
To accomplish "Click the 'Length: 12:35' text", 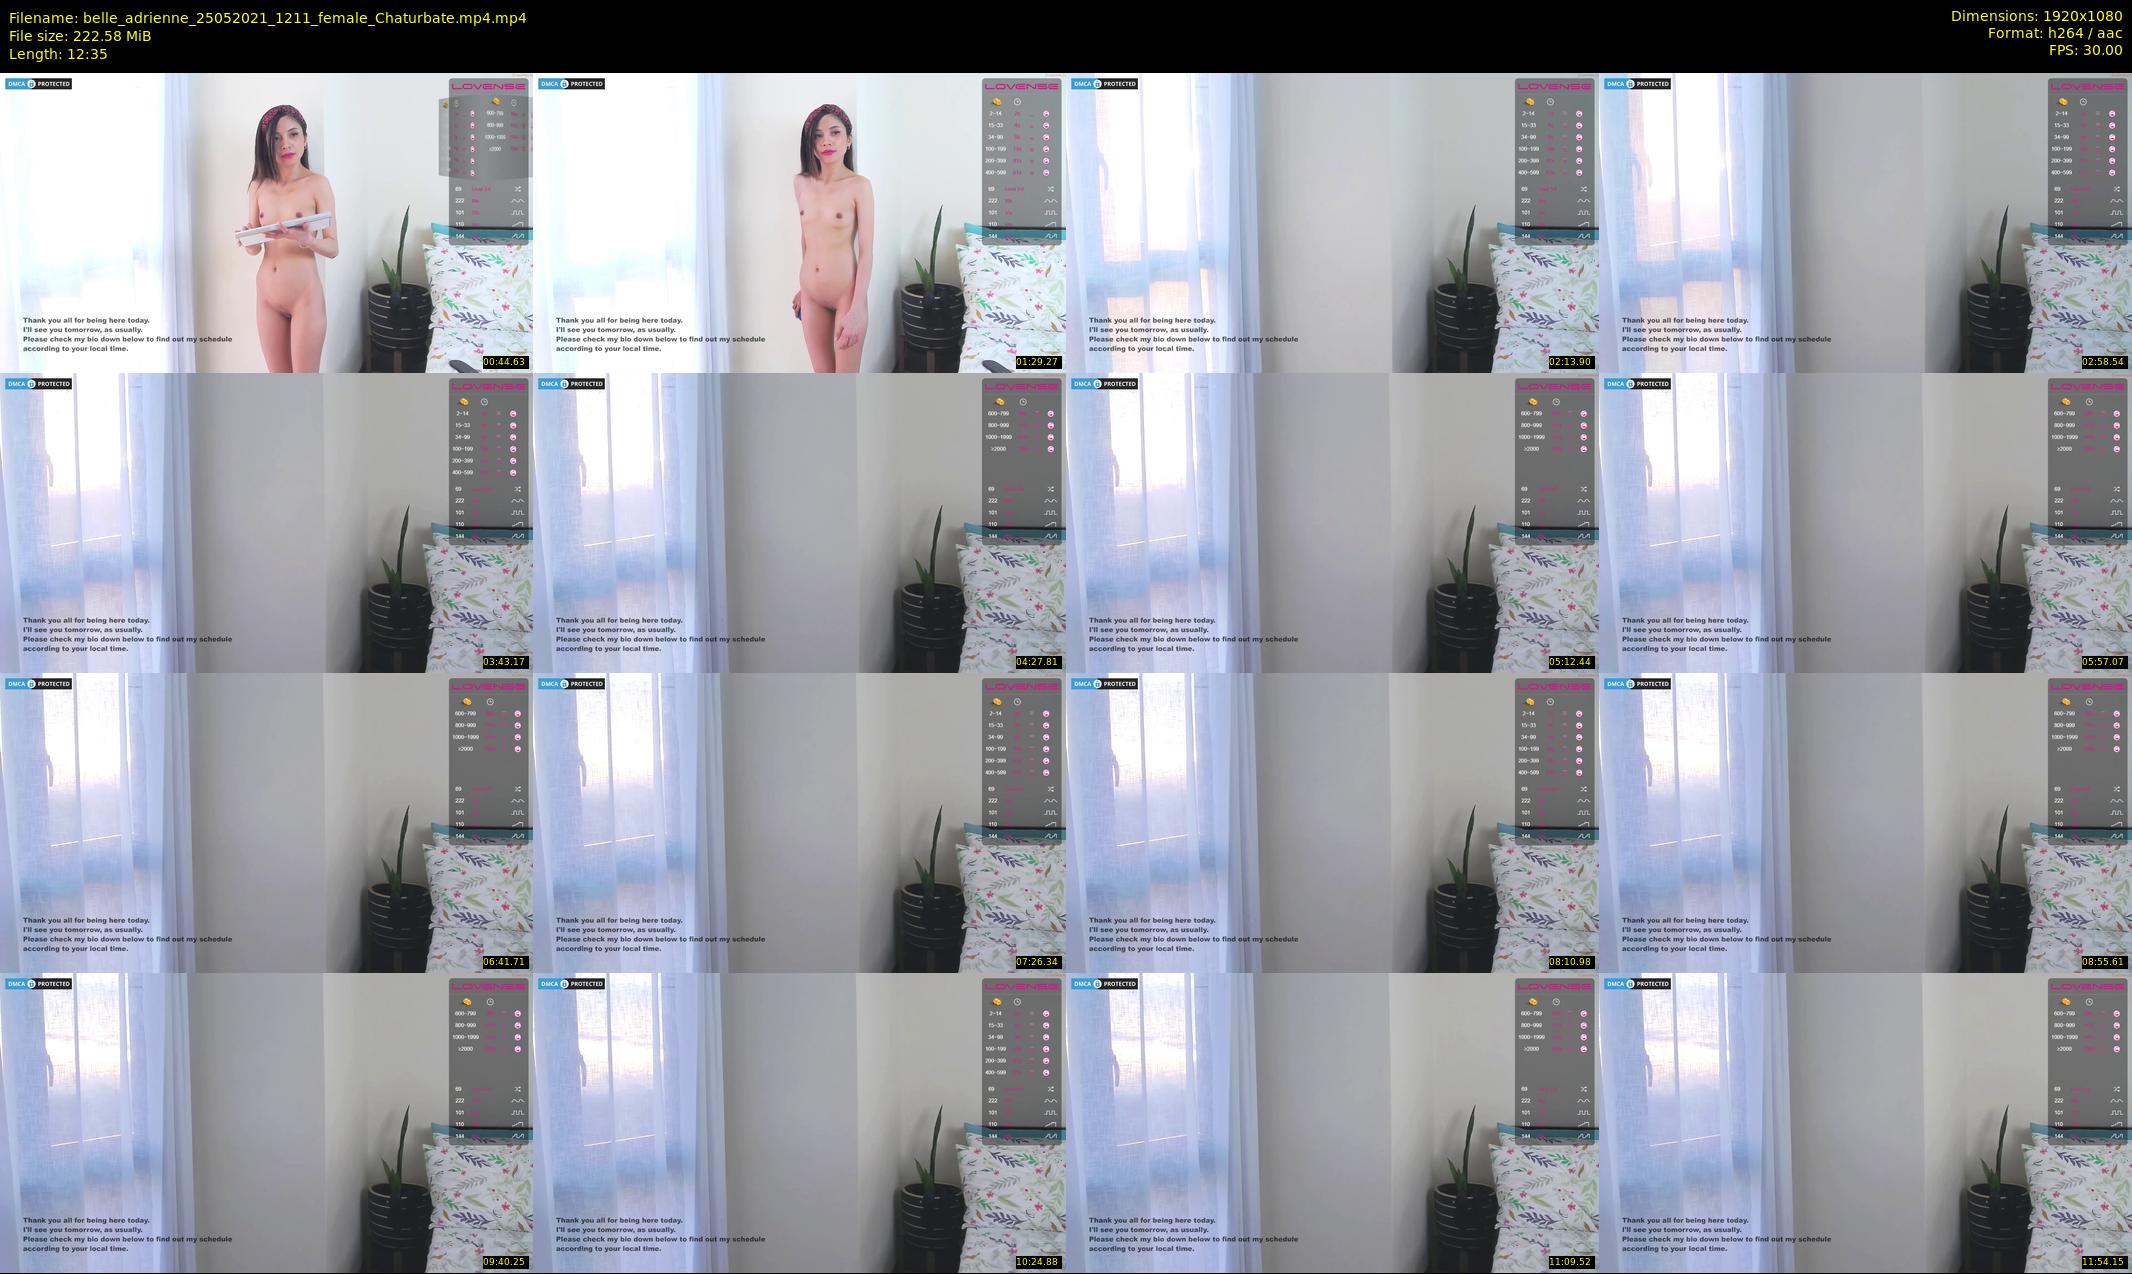I will click(58, 54).
